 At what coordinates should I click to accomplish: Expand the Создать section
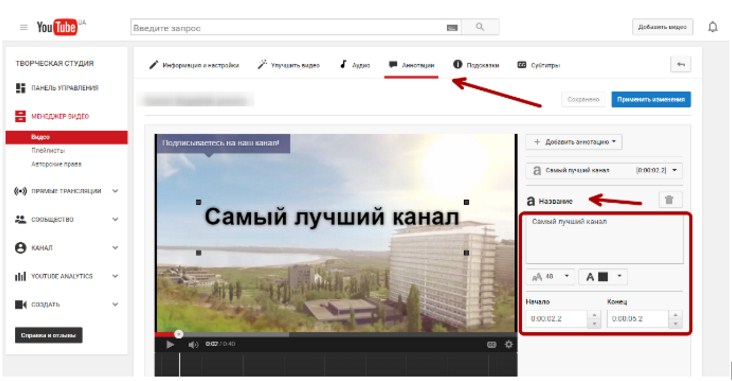(x=115, y=304)
